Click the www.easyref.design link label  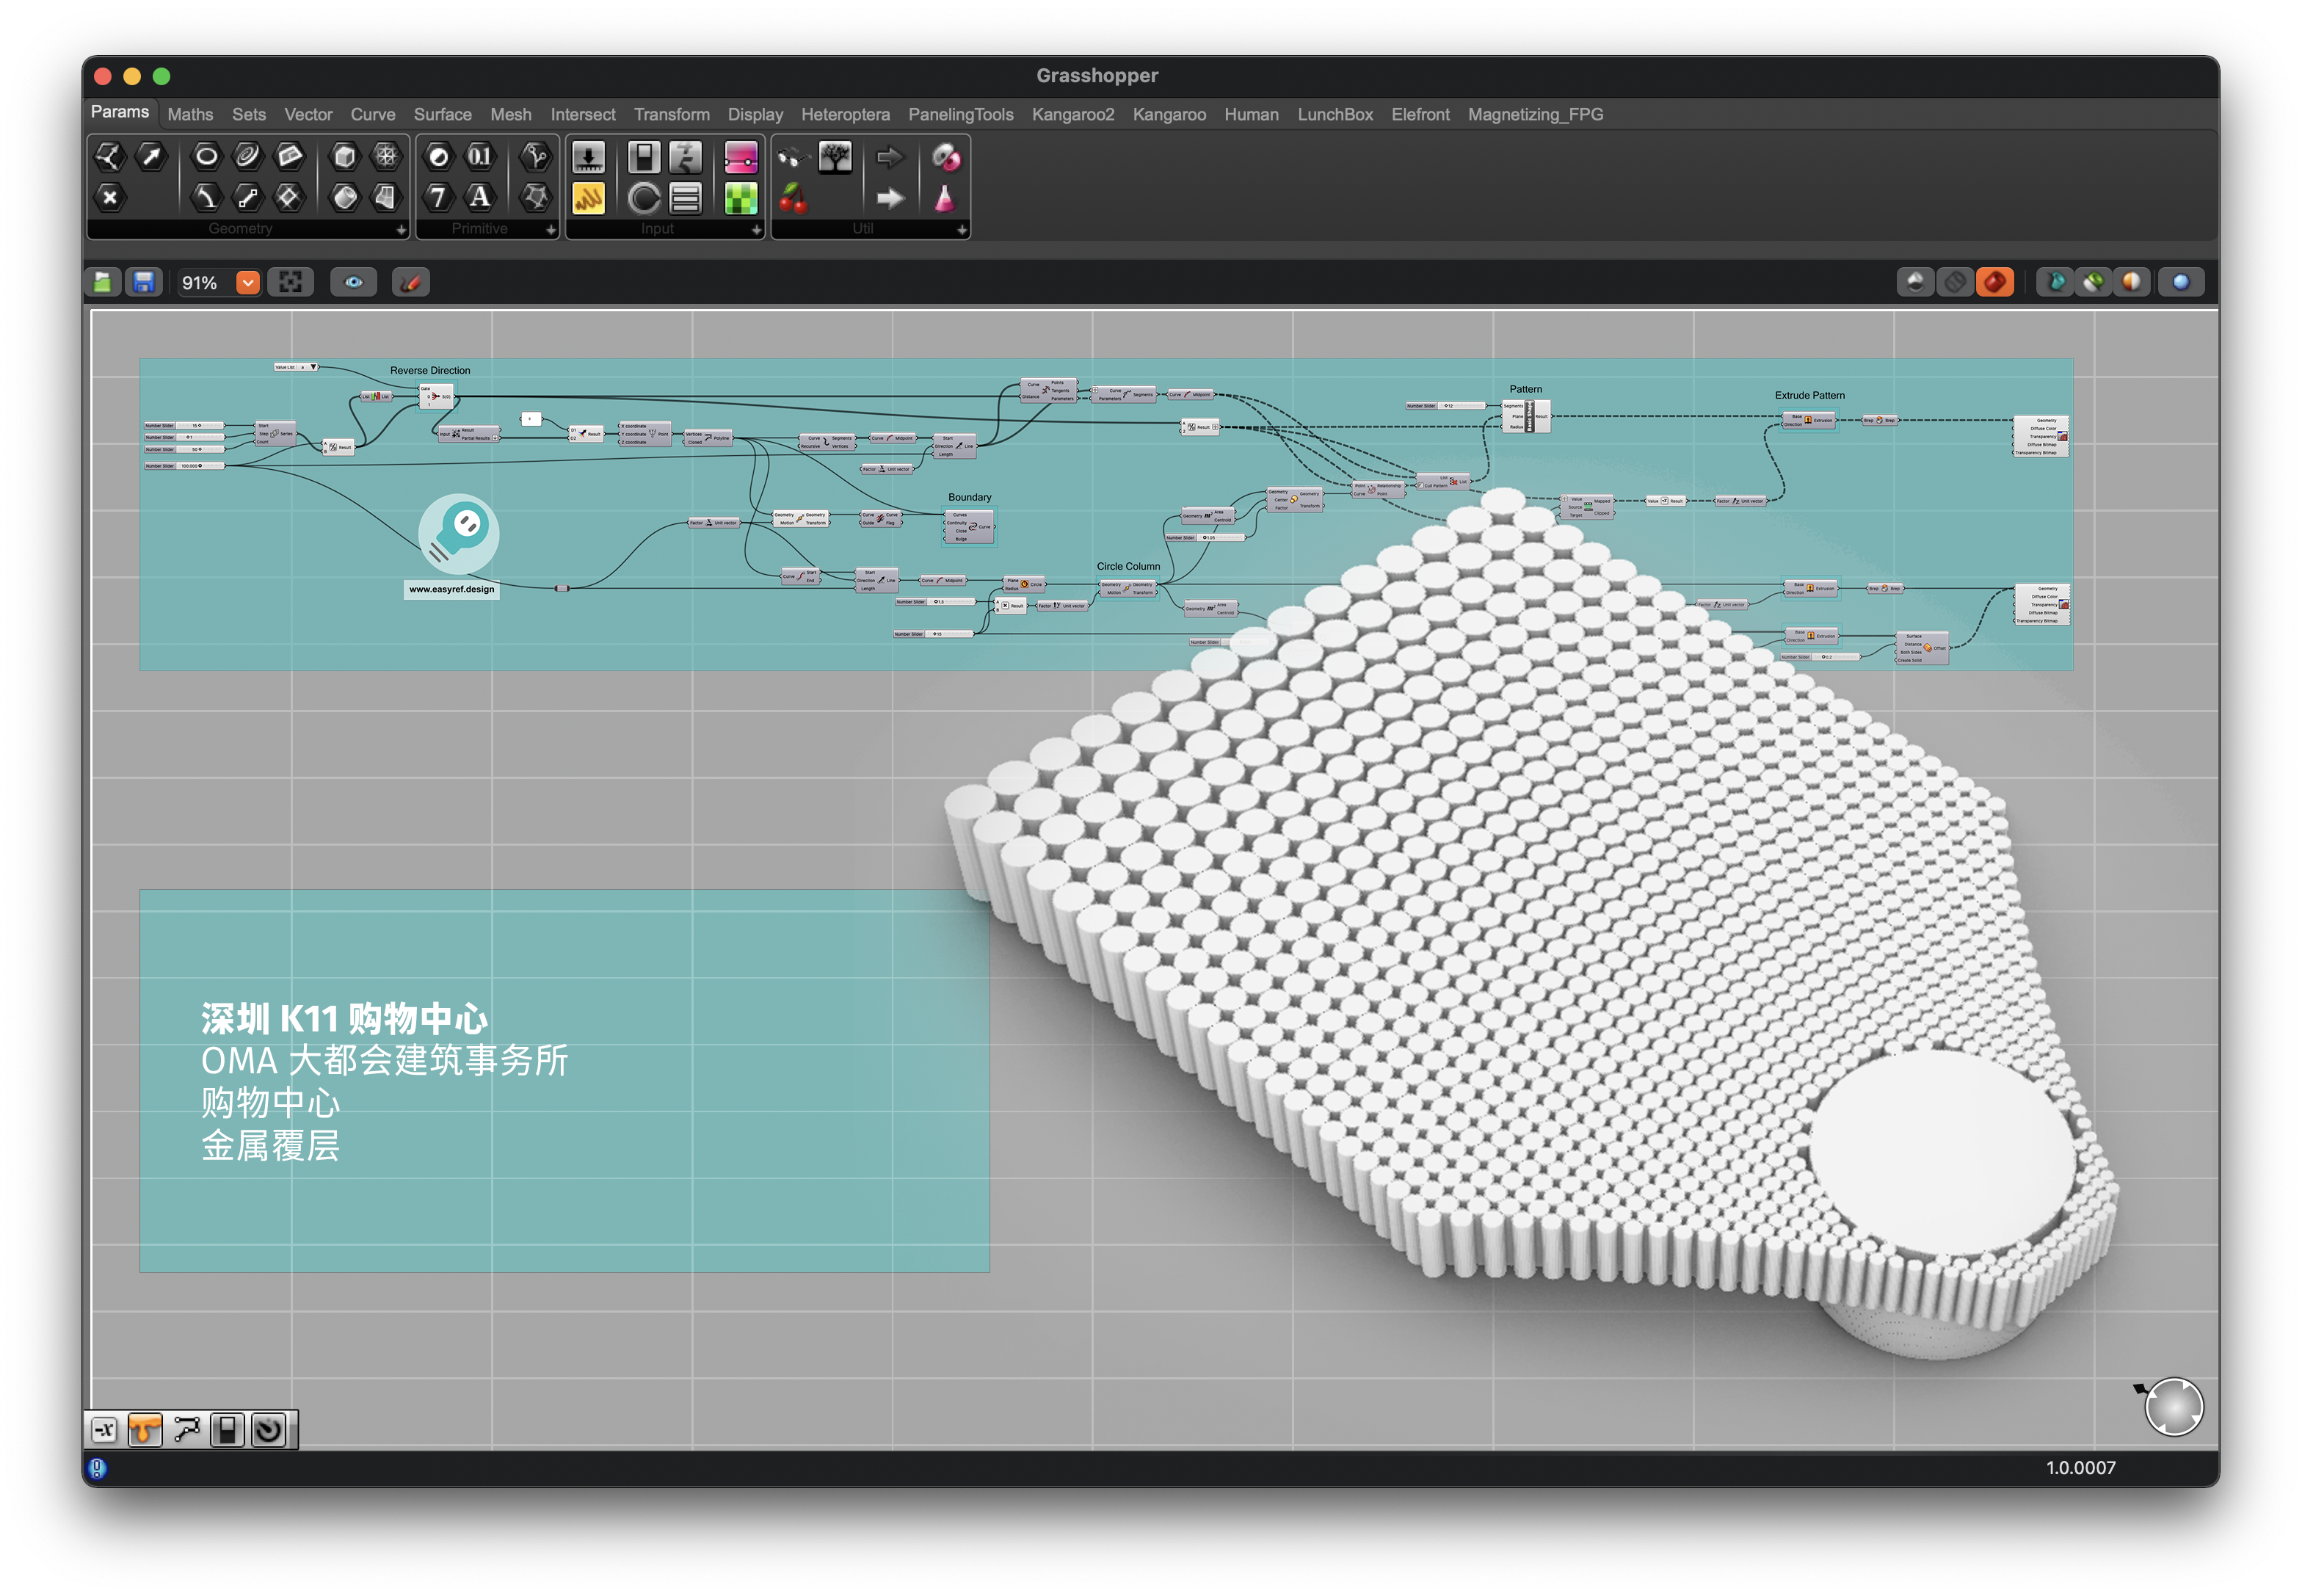coord(451,589)
